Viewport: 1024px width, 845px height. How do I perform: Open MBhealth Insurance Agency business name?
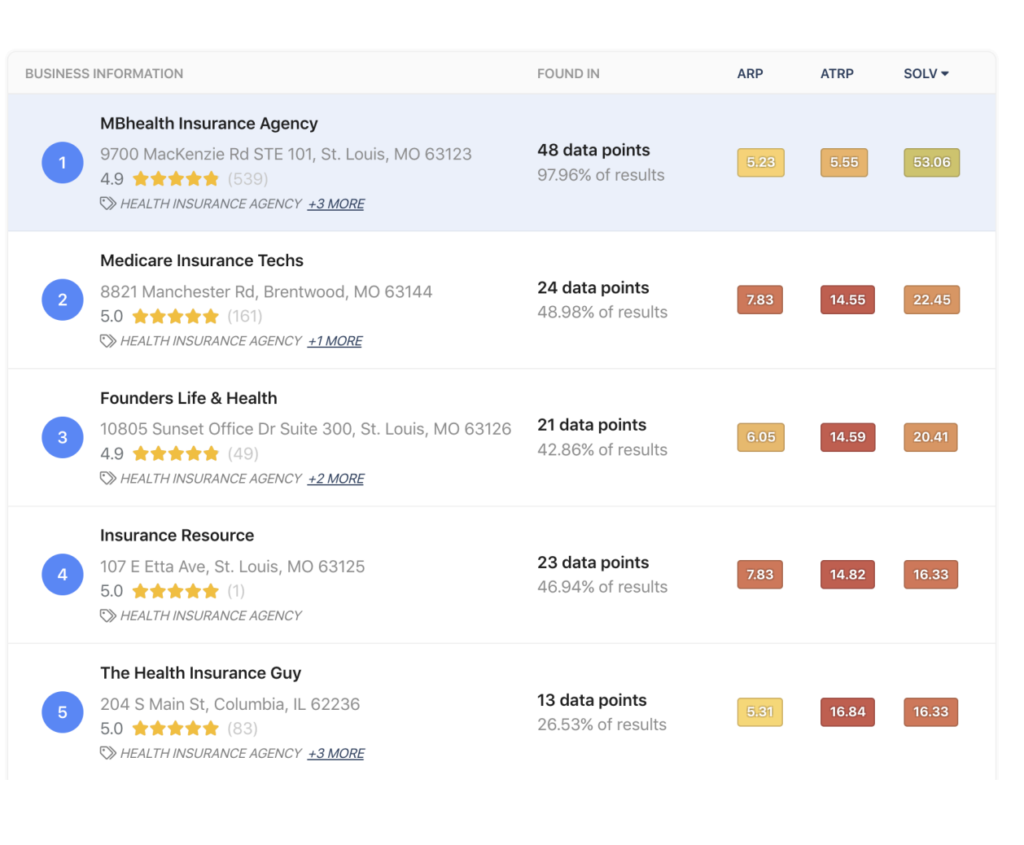point(209,123)
